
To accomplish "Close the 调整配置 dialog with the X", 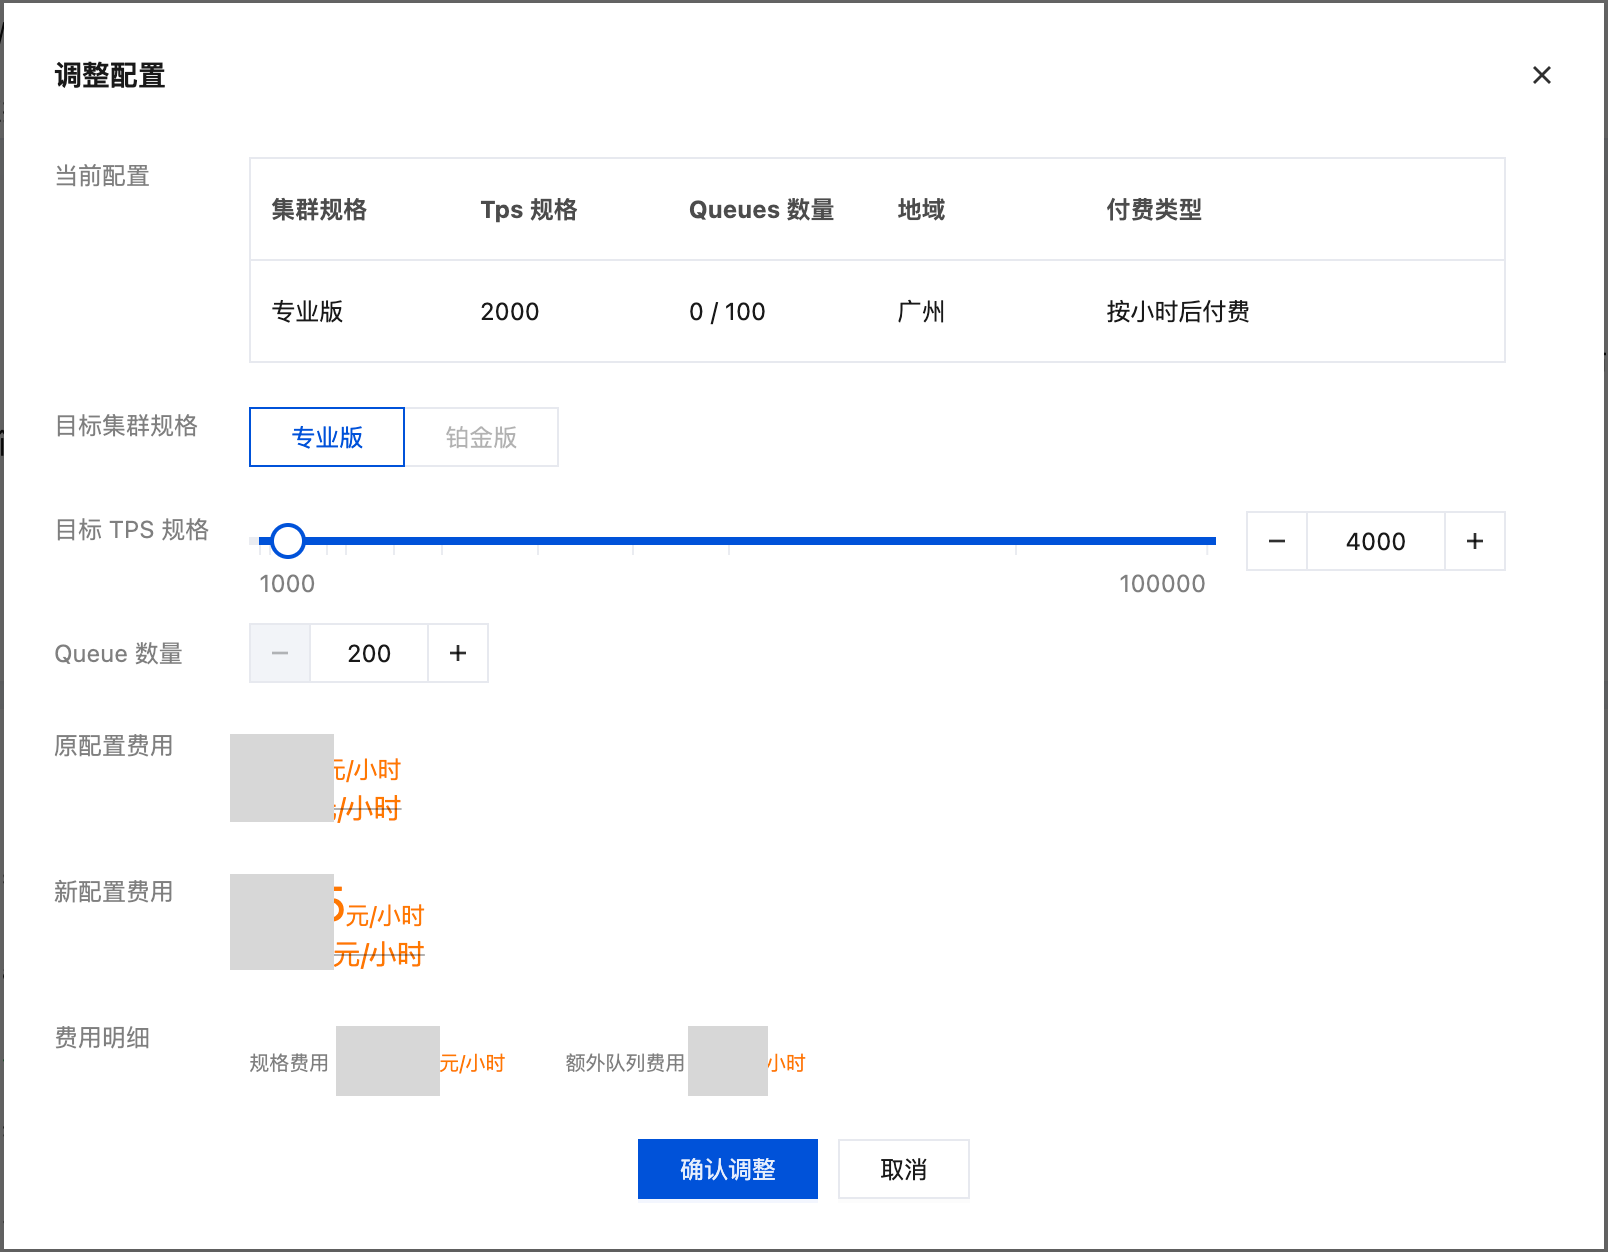I will 1541,75.
